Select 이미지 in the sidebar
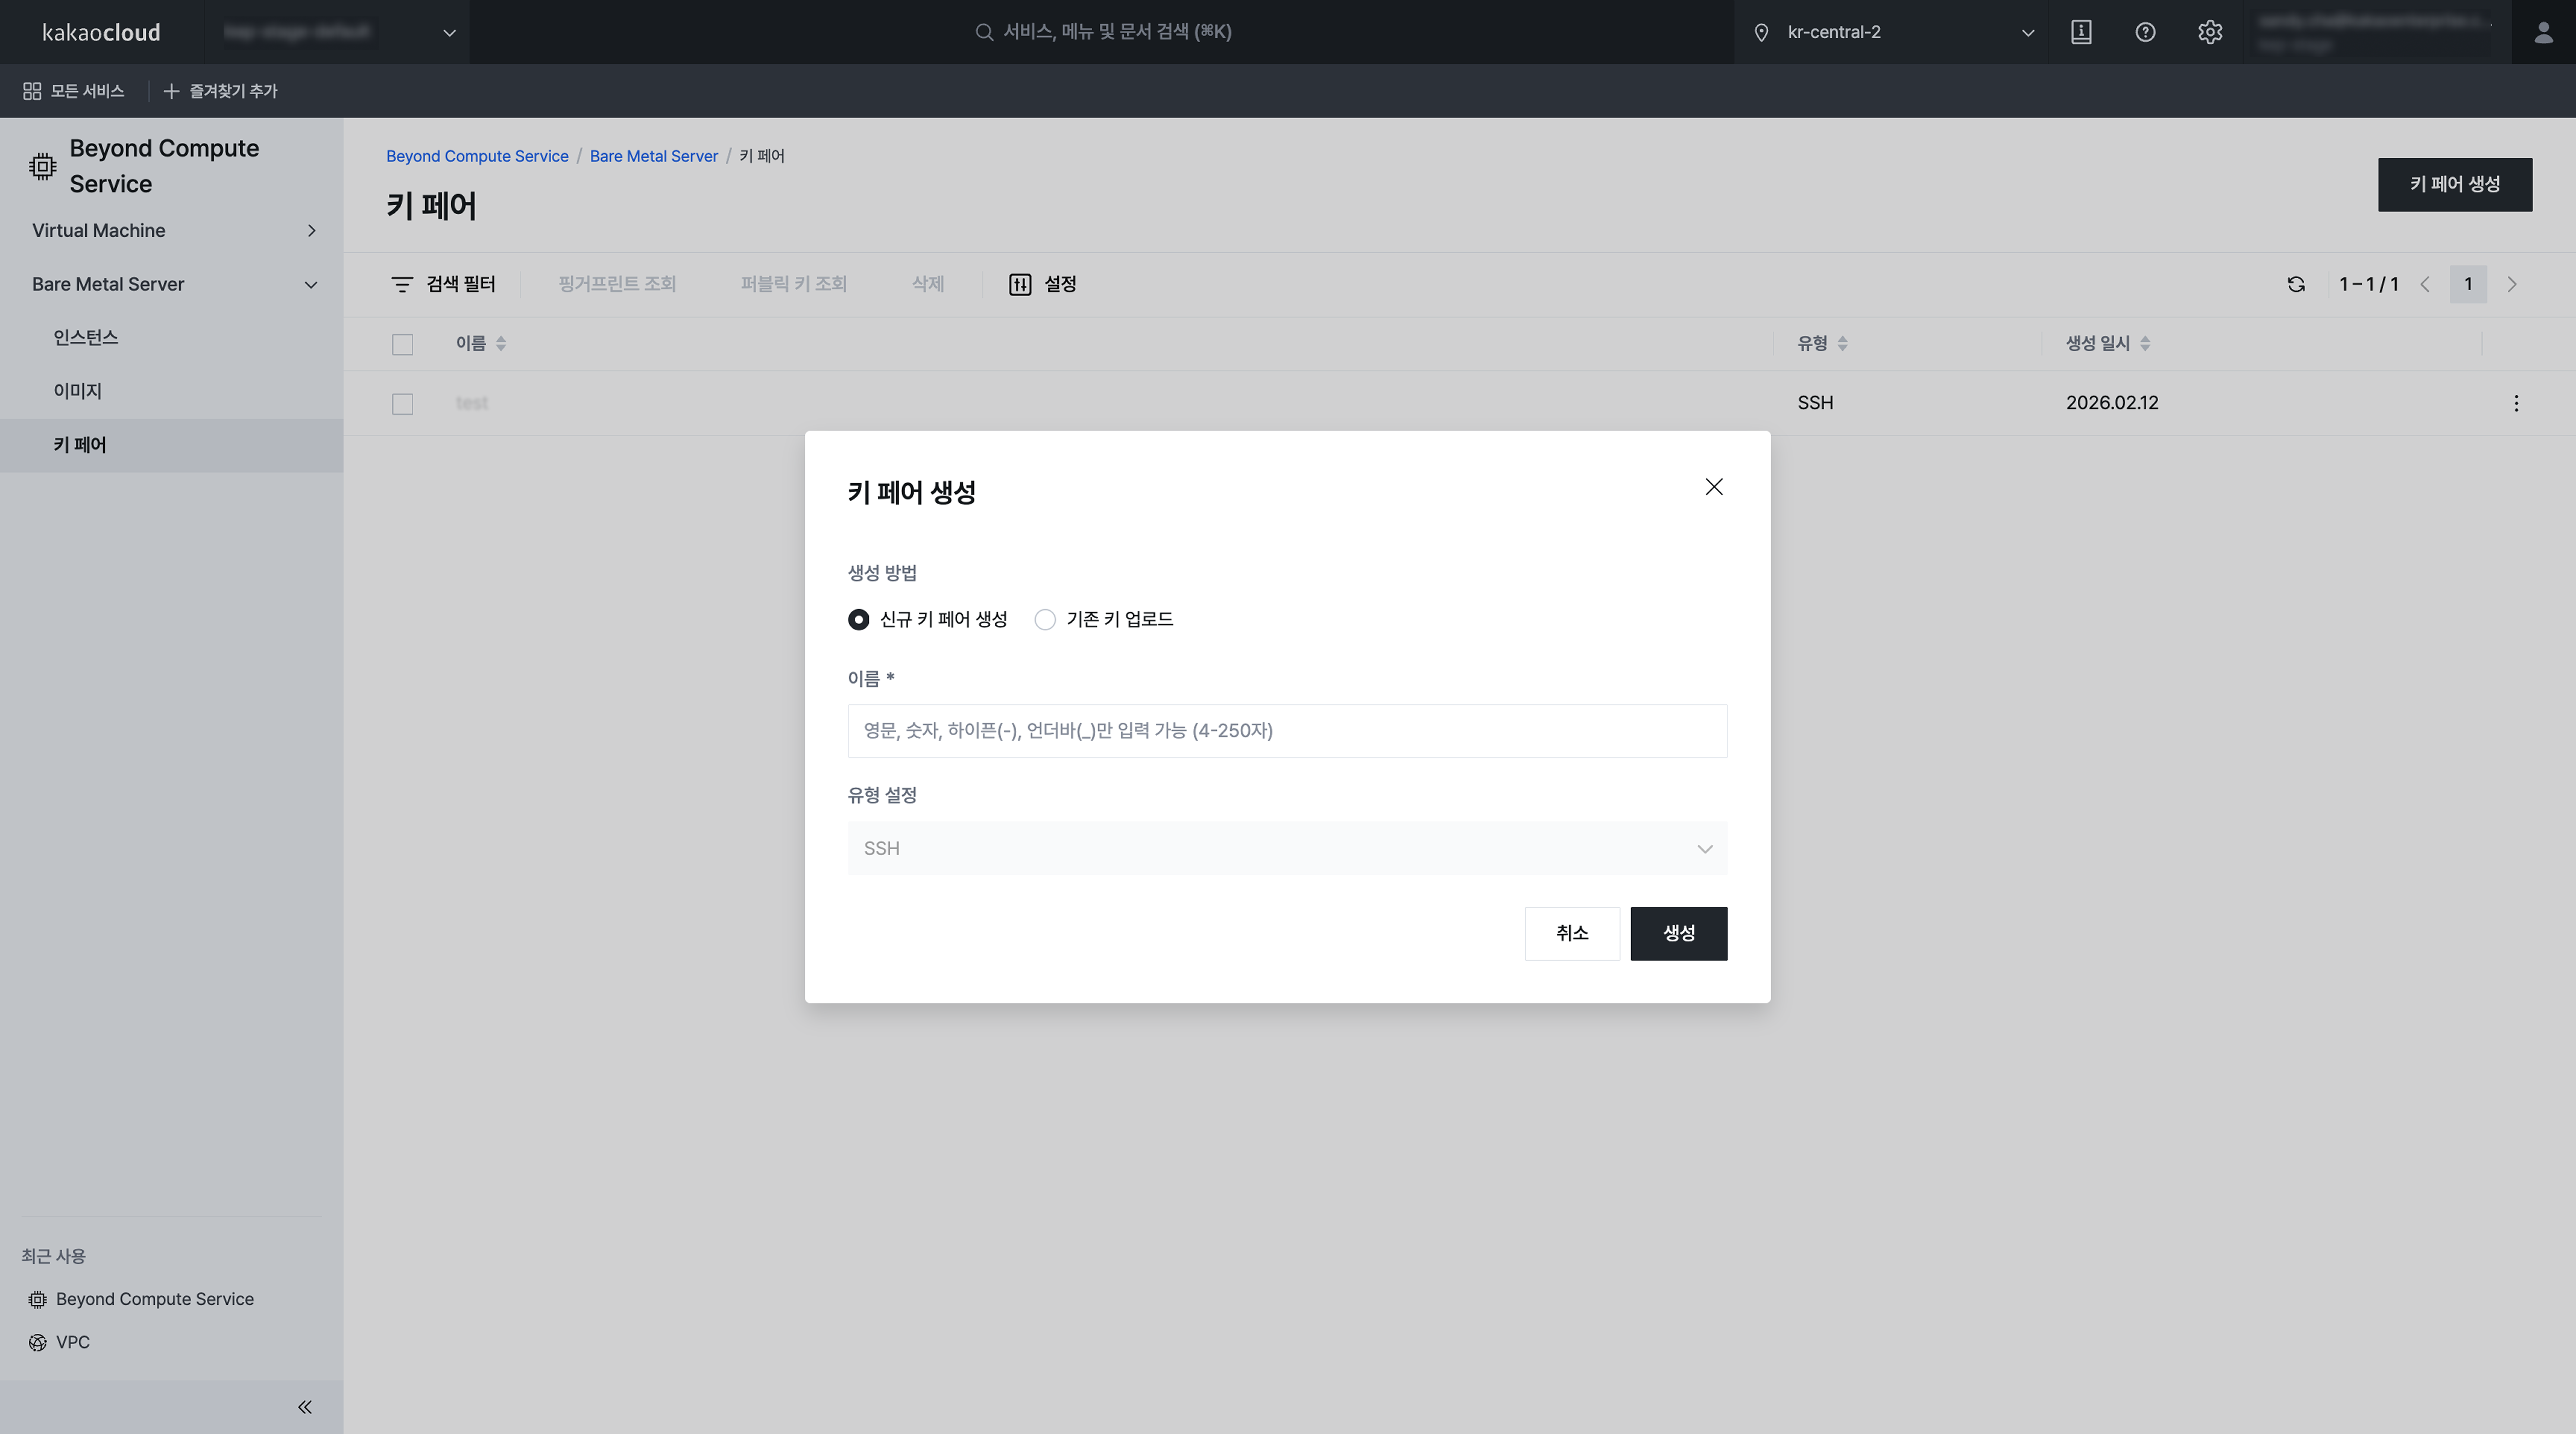The height and width of the screenshot is (1434, 2576). [x=78, y=390]
